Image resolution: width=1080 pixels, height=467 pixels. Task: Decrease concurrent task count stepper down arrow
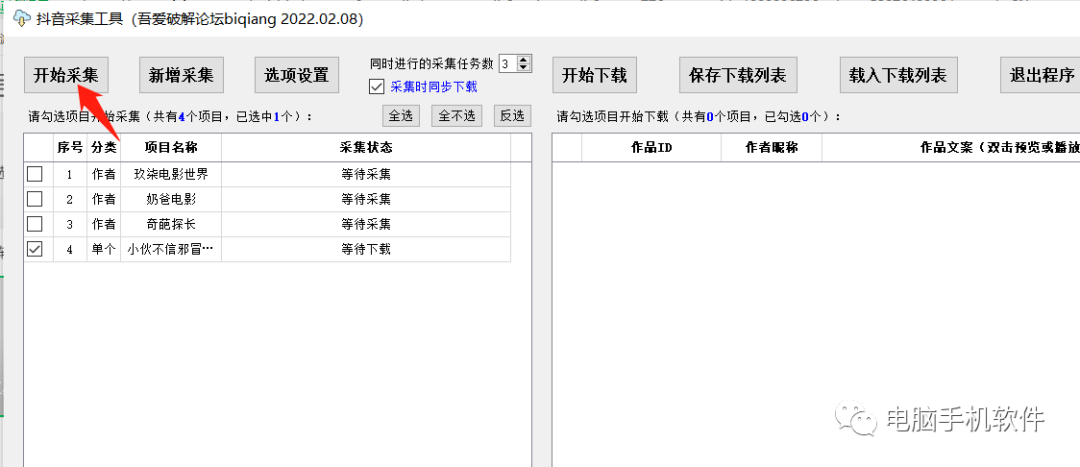pyautogui.click(x=523, y=68)
